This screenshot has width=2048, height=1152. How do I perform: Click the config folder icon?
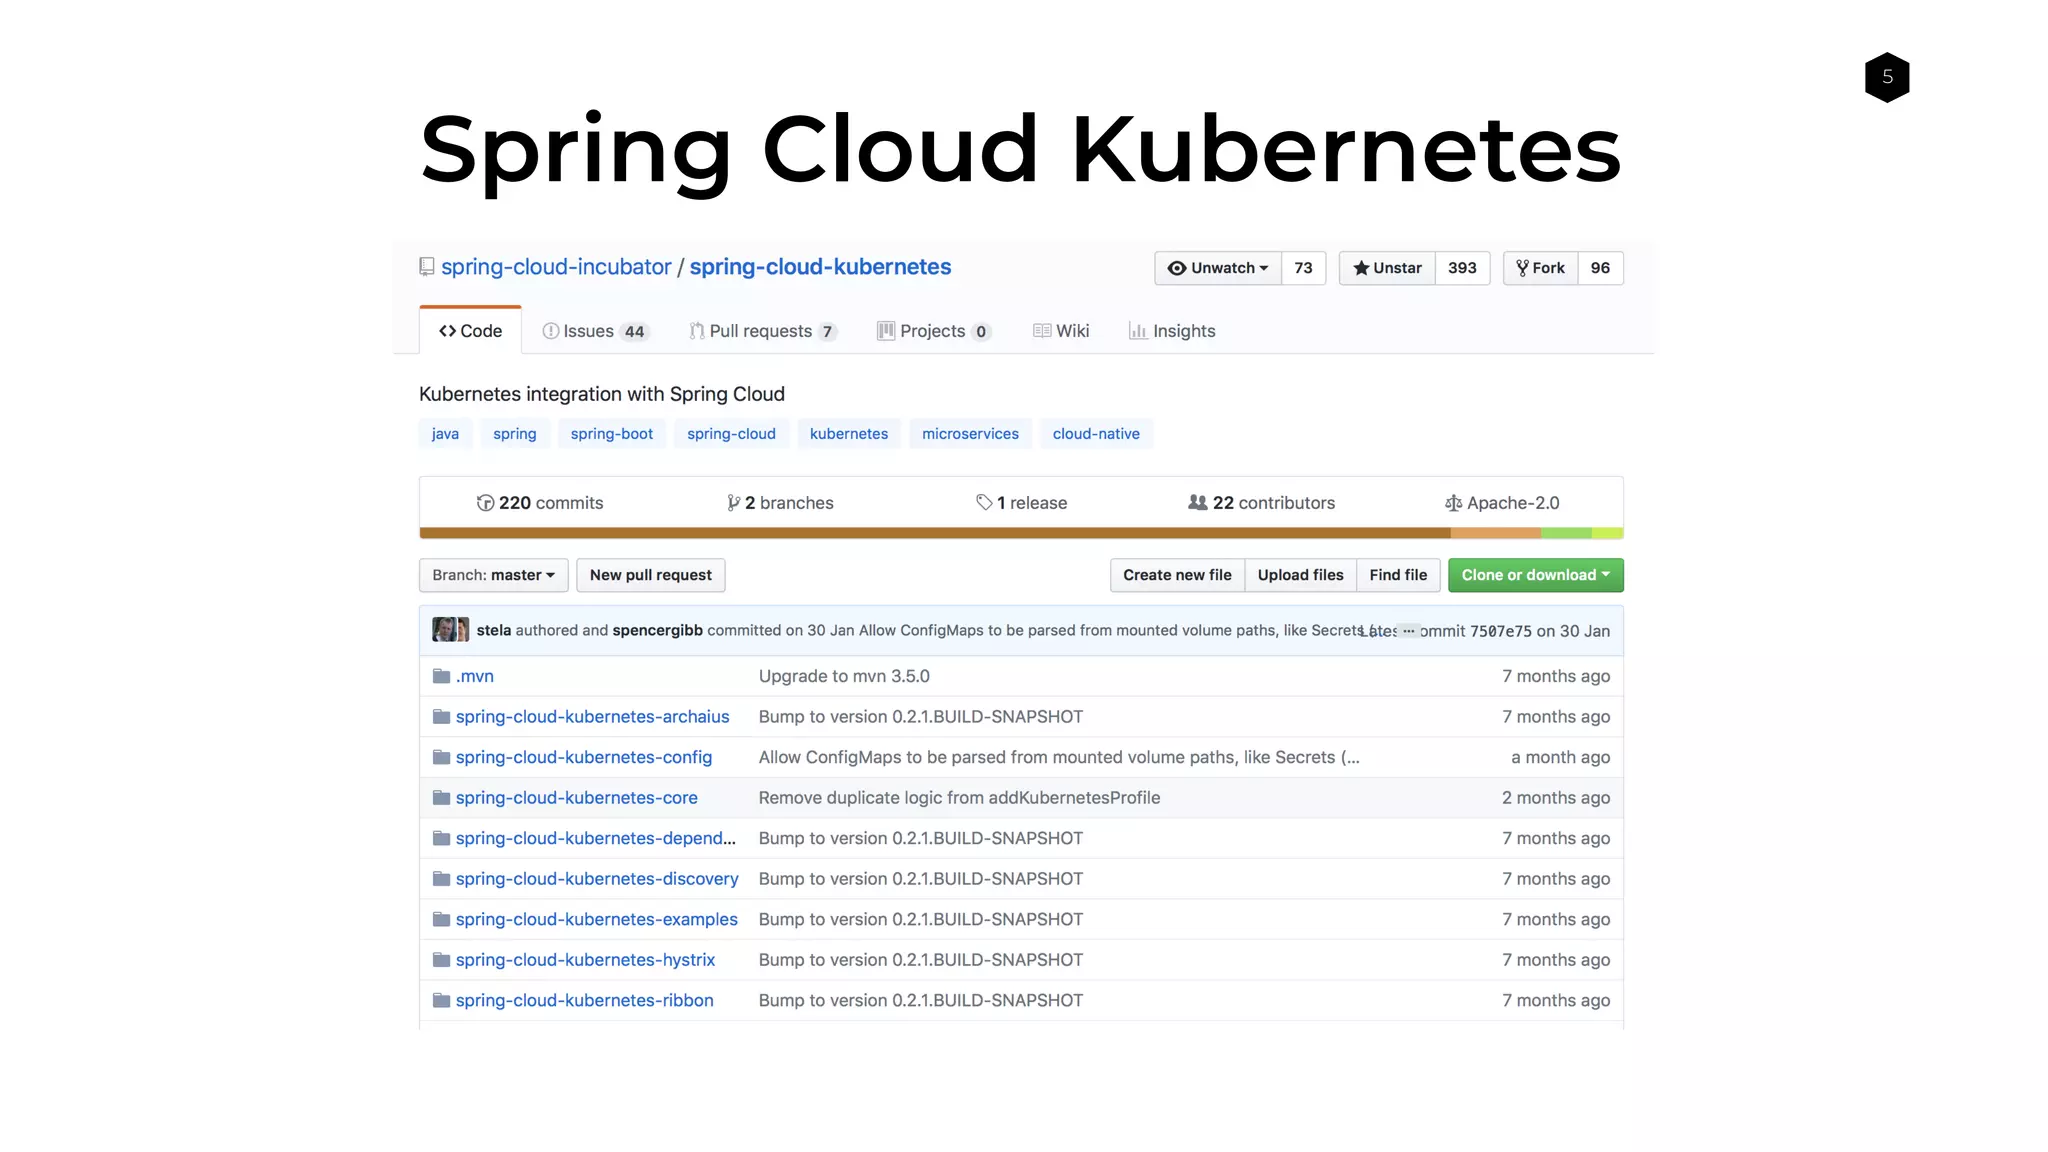coord(441,757)
